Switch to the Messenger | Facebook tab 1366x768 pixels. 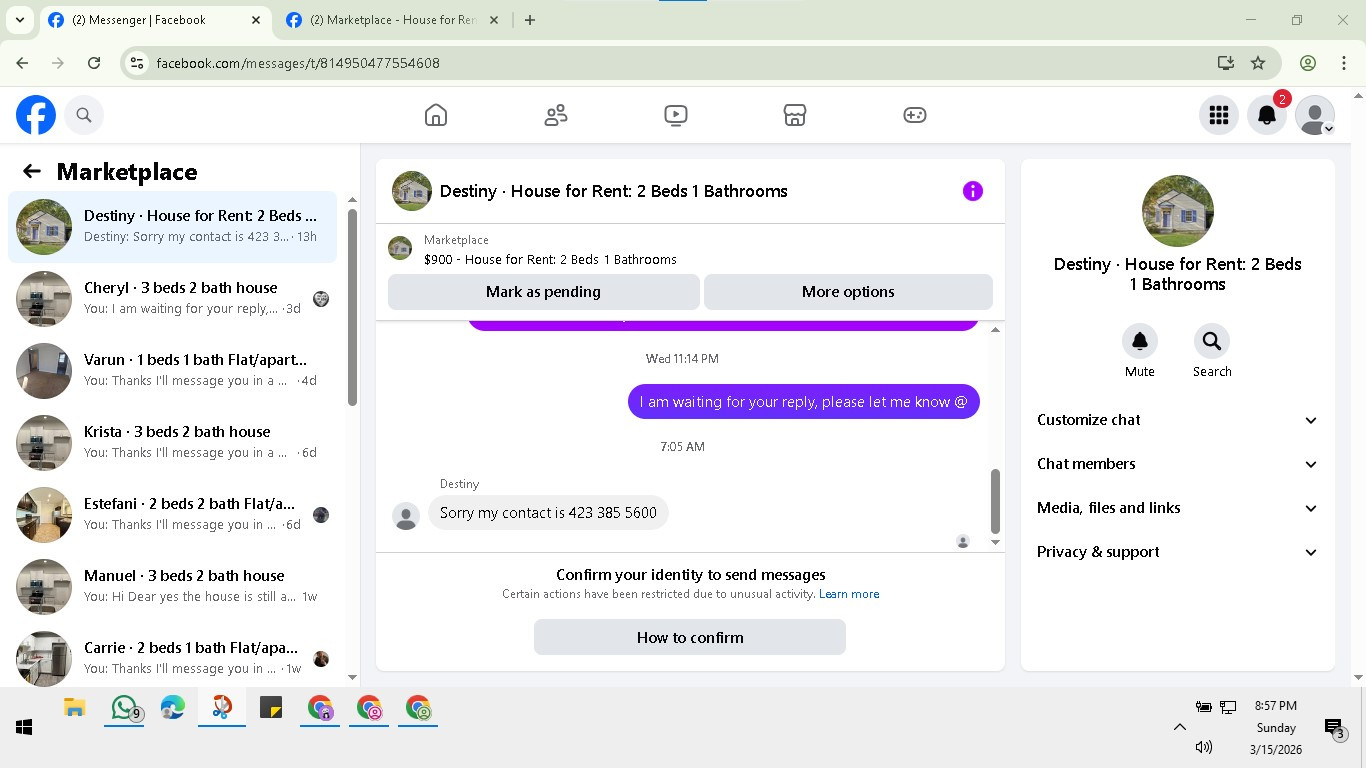pos(156,20)
